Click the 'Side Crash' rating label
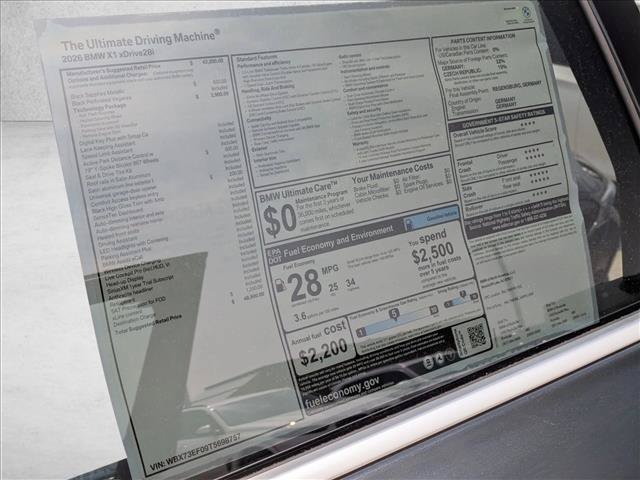Image resolution: width=640 pixels, height=480 pixels. click(x=469, y=191)
